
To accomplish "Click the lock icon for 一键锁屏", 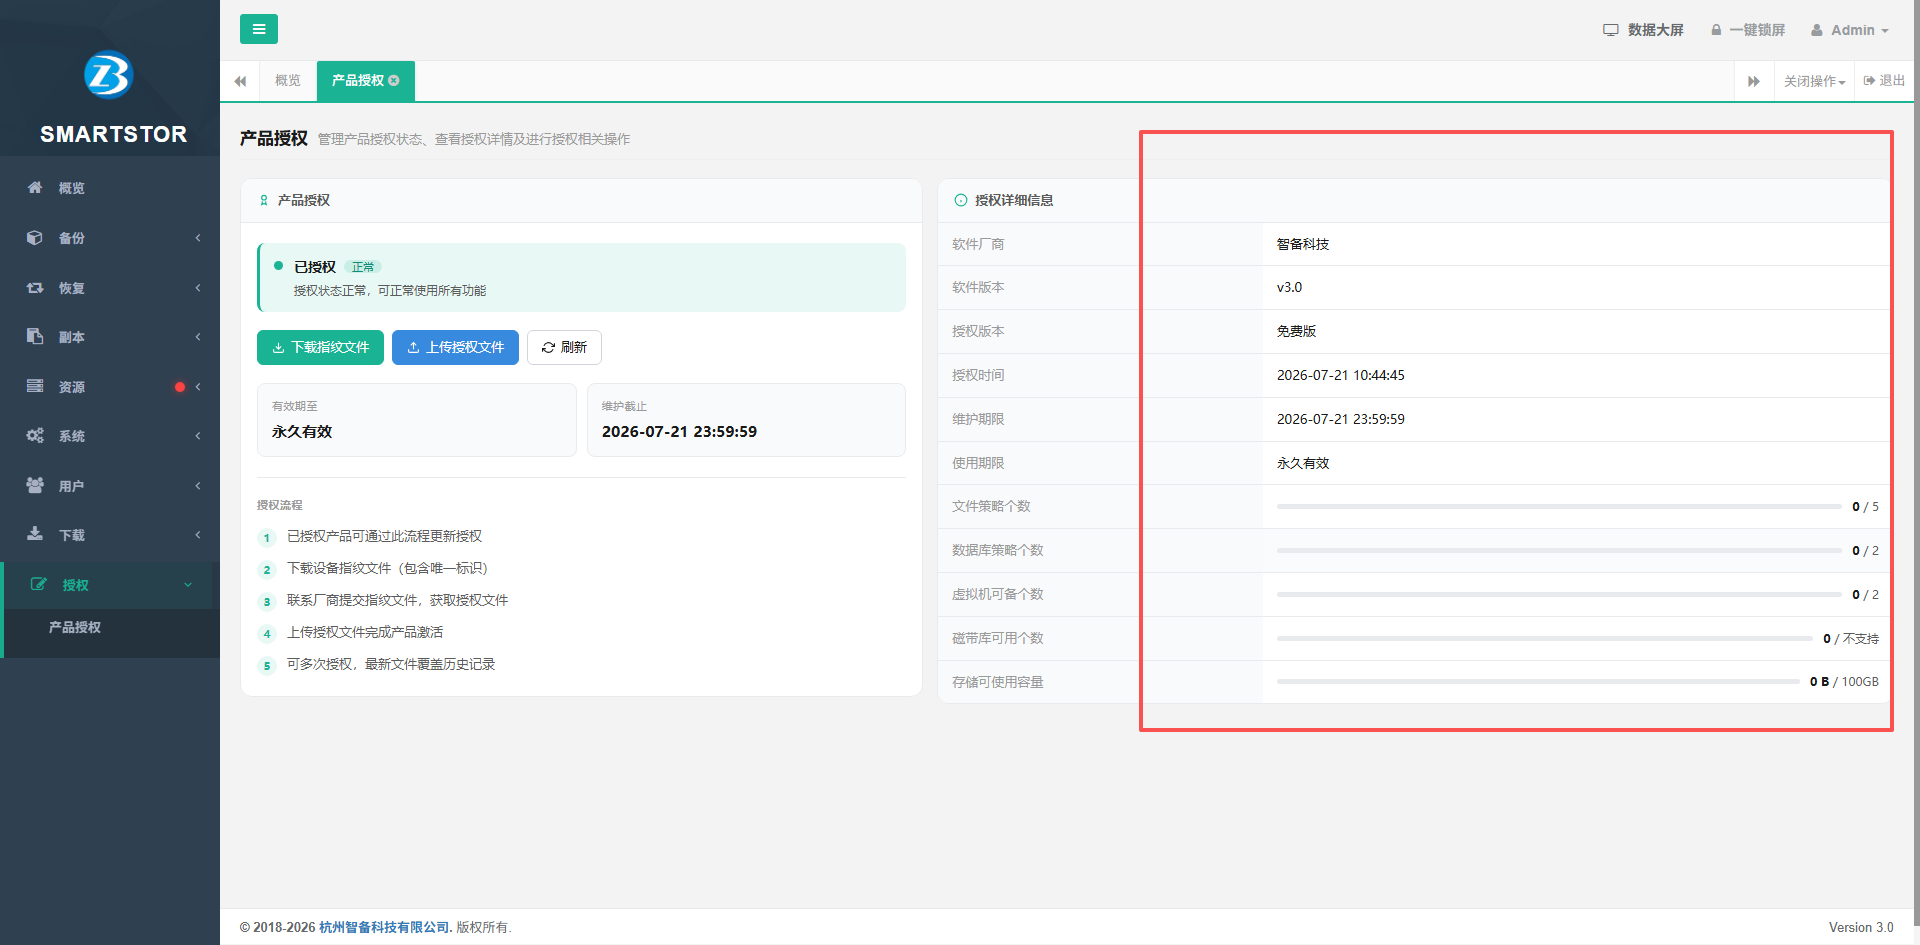I will [1716, 30].
